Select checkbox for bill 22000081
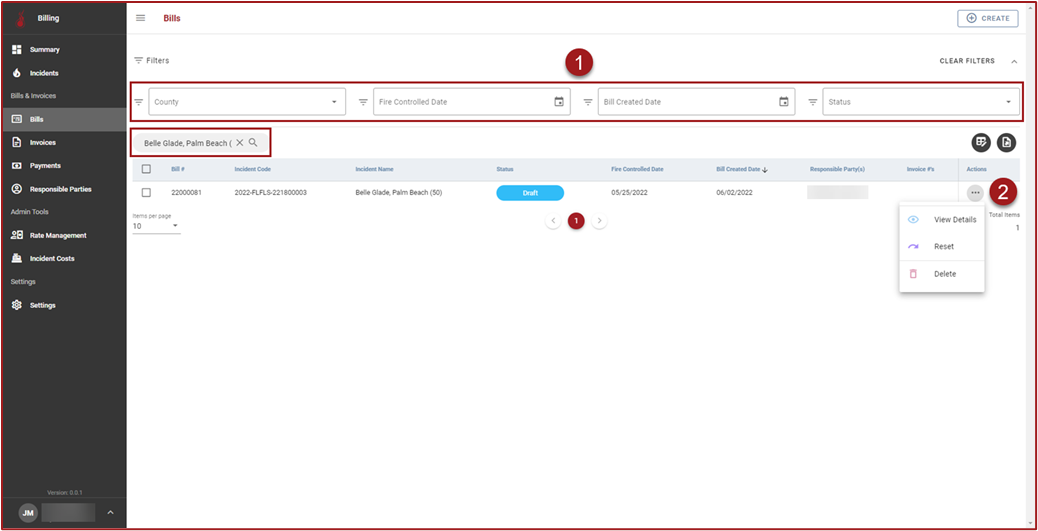This screenshot has height=531, width=1038. [x=146, y=193]
